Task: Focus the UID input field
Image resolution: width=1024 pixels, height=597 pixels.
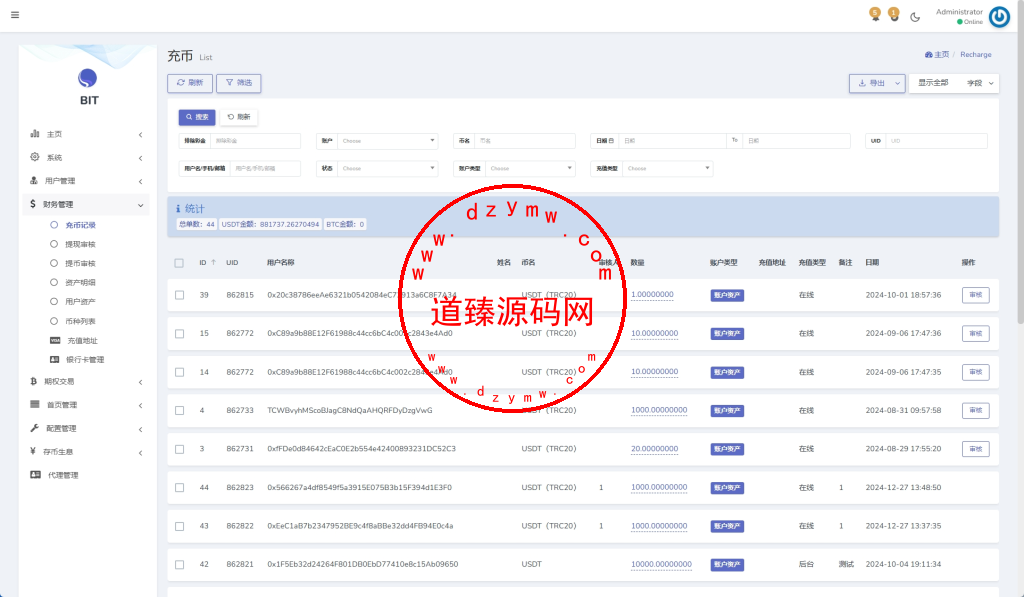Action: point(936,140)
